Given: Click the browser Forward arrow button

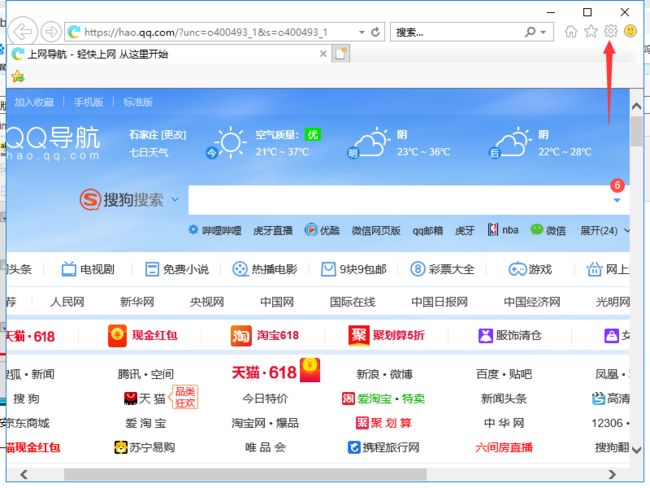Looking at the screenshot, I should (x=51, y=32).
